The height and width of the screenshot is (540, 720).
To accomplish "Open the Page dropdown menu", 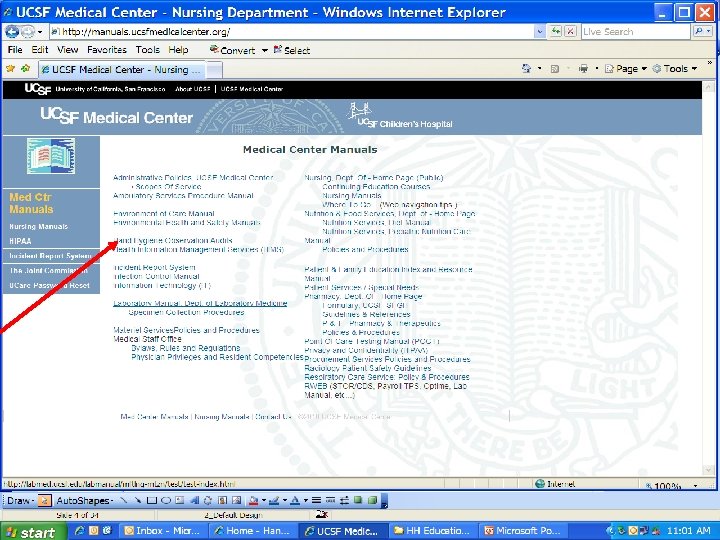I will tap(625, 68).
